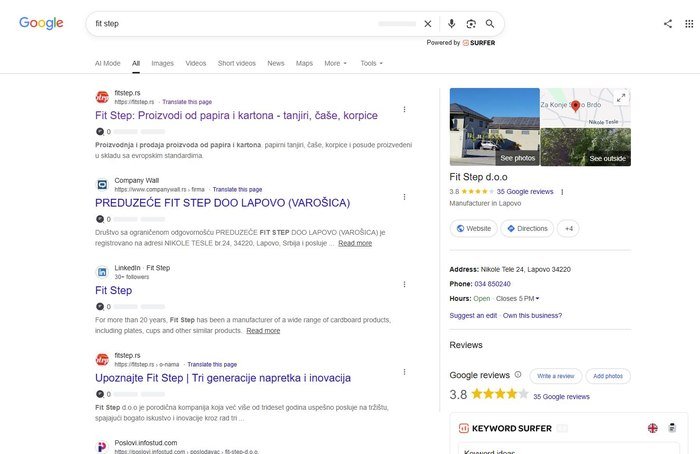The width and height of the screenshot is (700, 454).
Task: Select the All results tab
Action: coord(136,63)
